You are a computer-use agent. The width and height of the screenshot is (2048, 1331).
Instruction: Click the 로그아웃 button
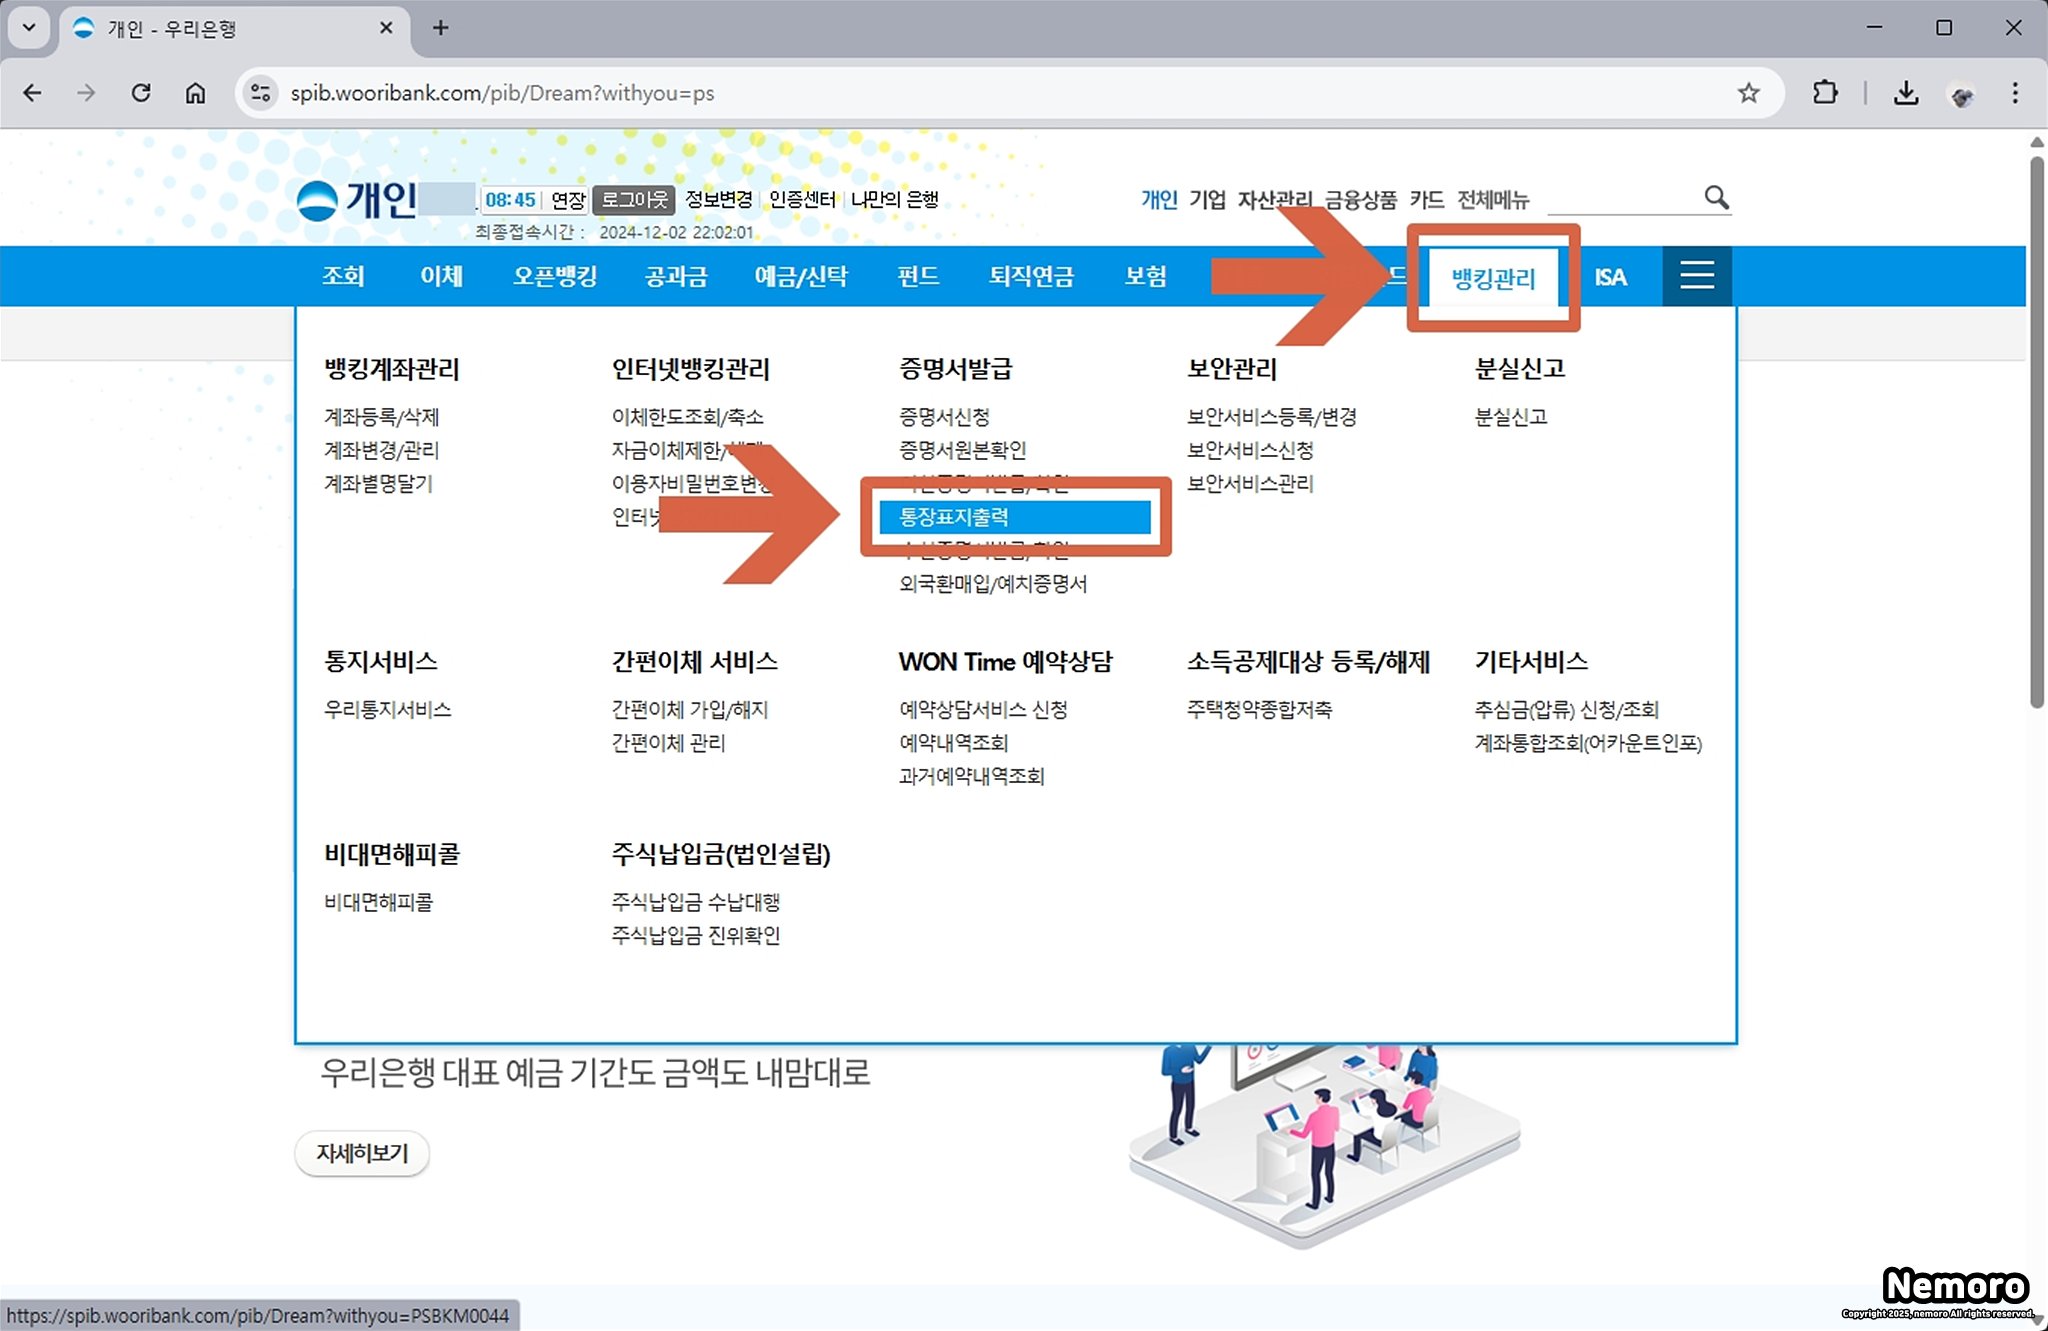pos(634,200)
